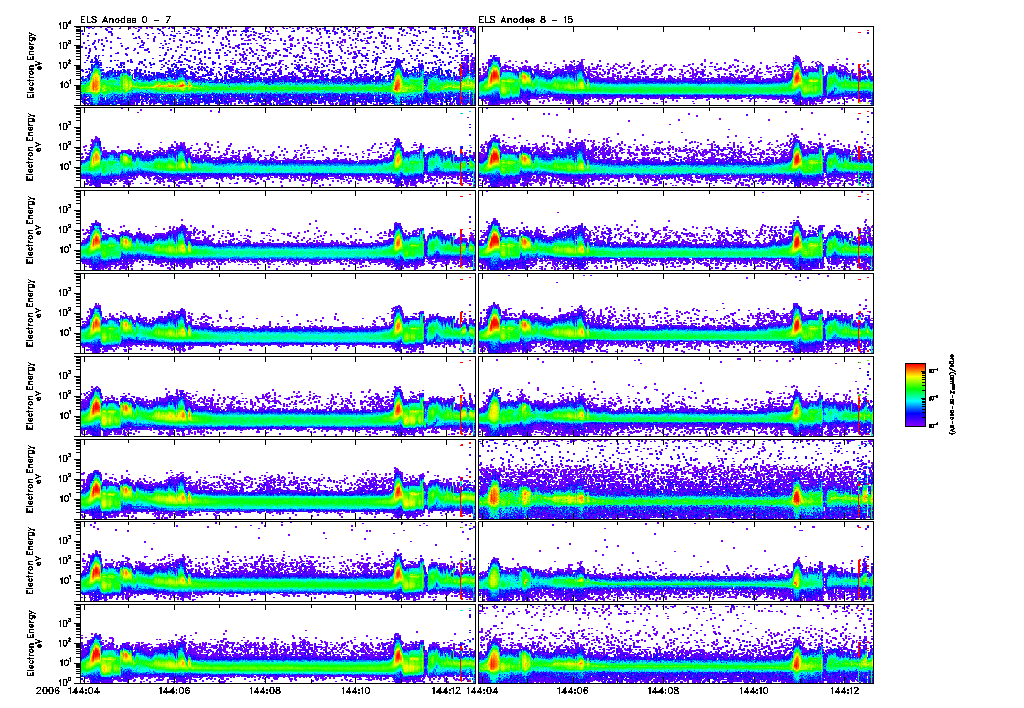Select the 144:08 tick label under Anodes 8-15
The width and height of the screenshot is (1024, 708).
click(x=664, y=690)
